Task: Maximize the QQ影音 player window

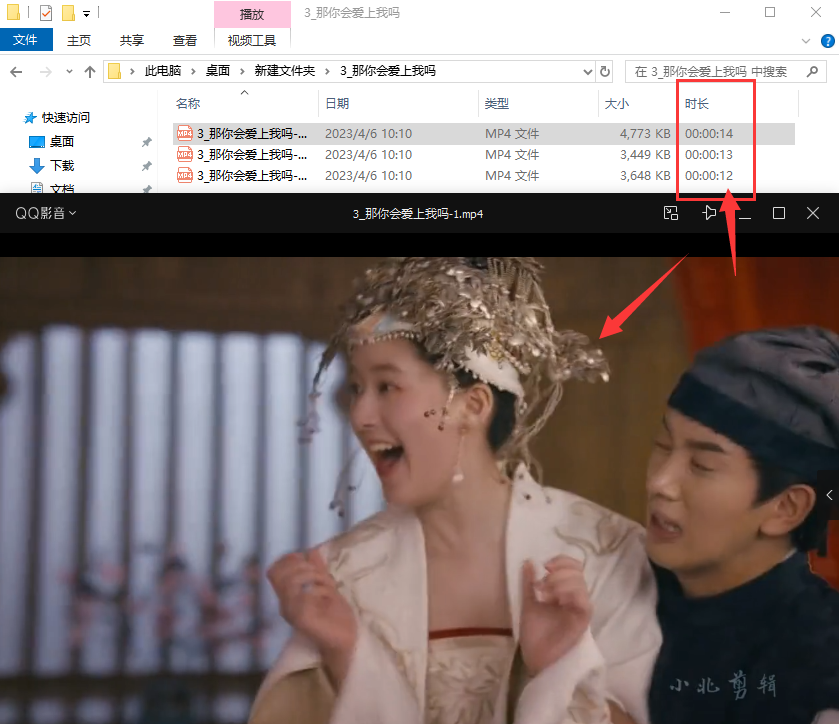Action: point(779,213)
